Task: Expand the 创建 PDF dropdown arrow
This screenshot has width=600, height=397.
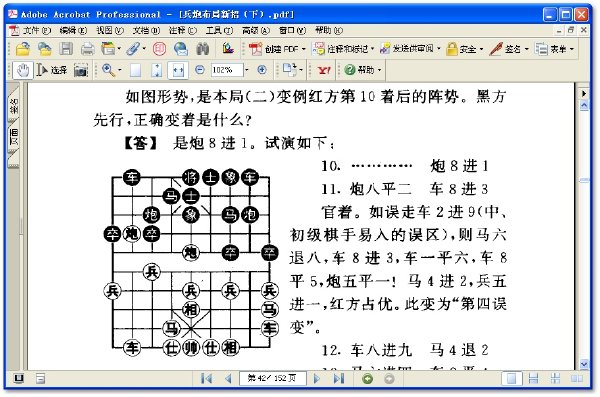Action: 304,49
